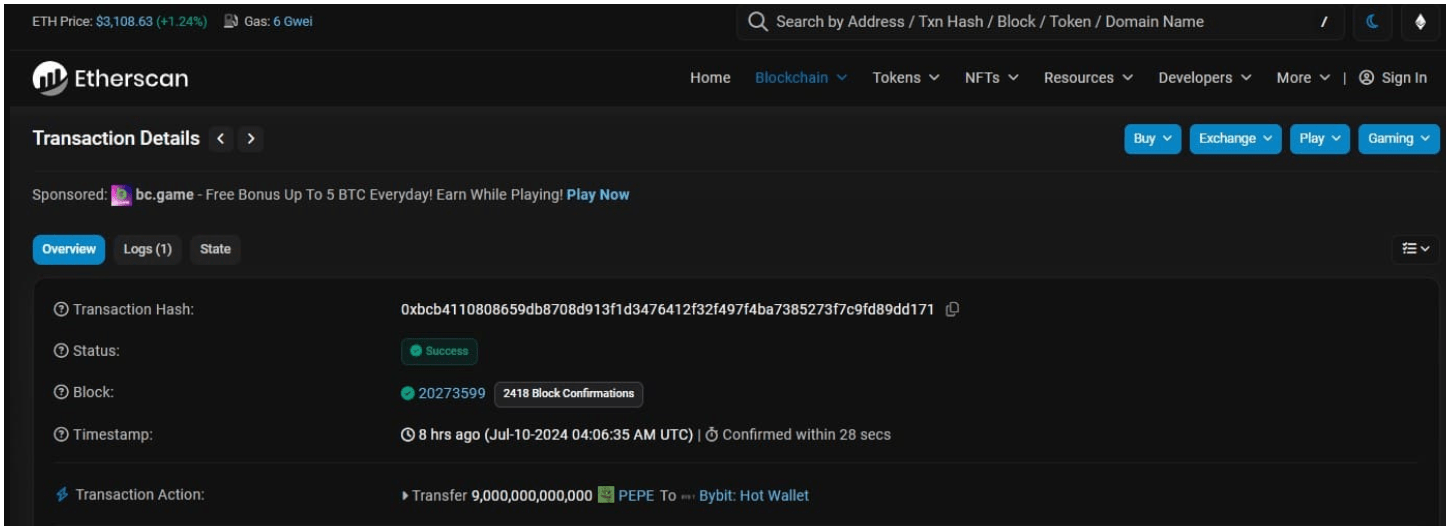Image resolution: width=1450 pixels, height=530 pixels.
Task: Click the Sign In user icon
Action: pyautogui.click(x=1367, y=78)
